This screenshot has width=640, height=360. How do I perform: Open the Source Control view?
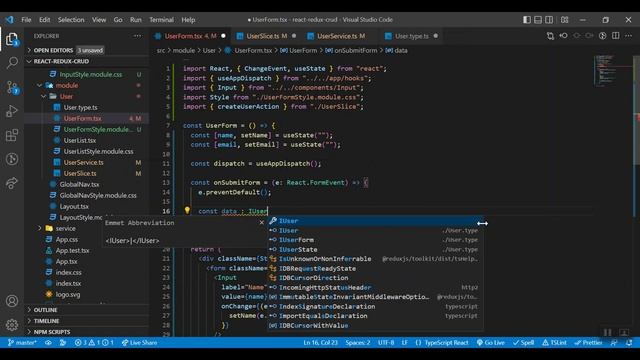click(x=12, y=87)
